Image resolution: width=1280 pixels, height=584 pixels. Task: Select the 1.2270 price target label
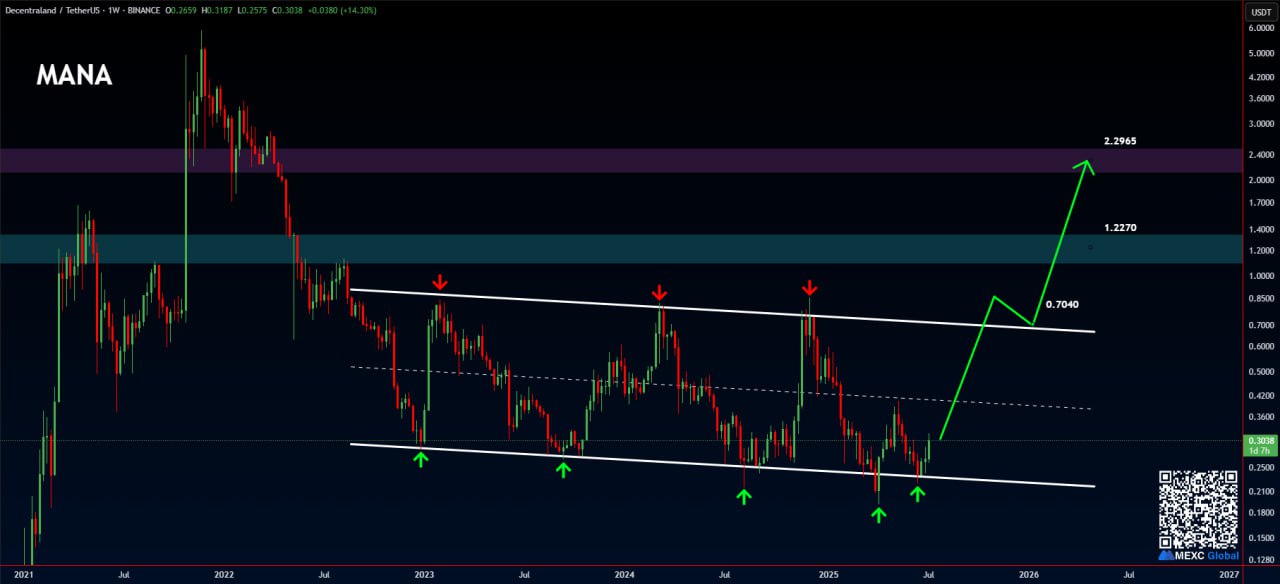pyautogui.click(x=1119, y=228)
